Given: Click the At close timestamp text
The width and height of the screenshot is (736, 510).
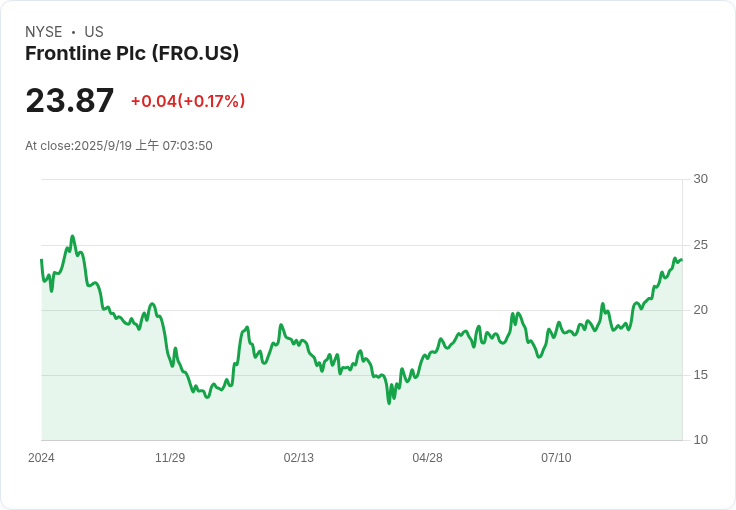Looking at the screenshot, I should point(119,146).
